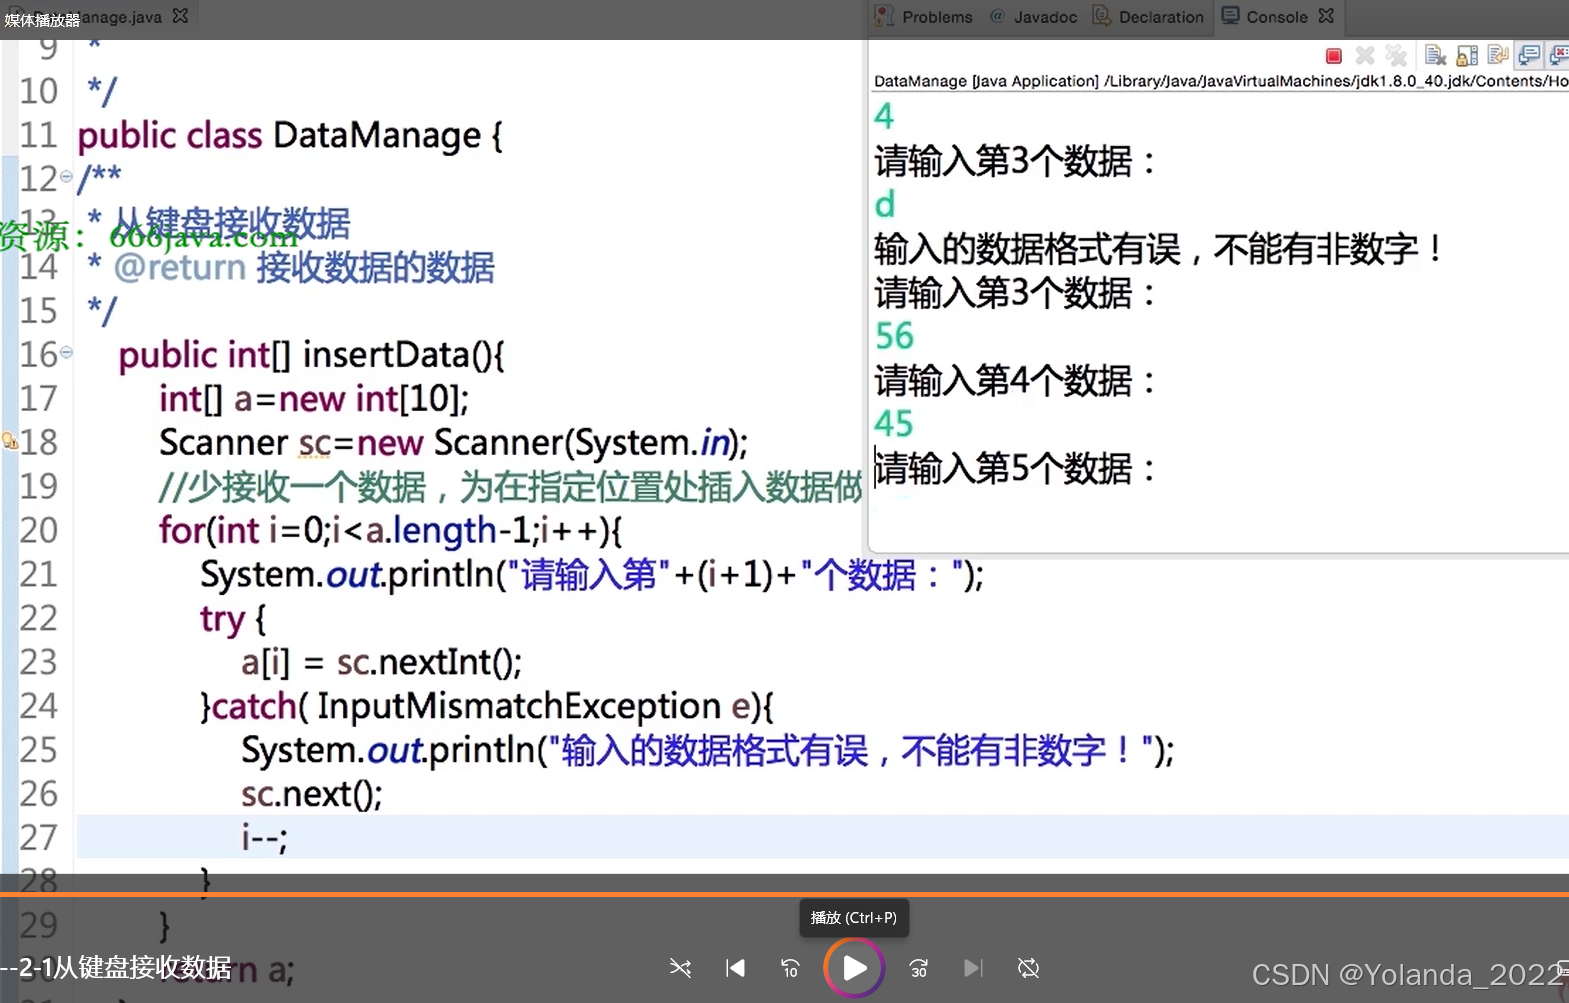Click the Console monitor icon on tab
The width and height of the screenshot is (1569, 1003).
[1231, 16]
